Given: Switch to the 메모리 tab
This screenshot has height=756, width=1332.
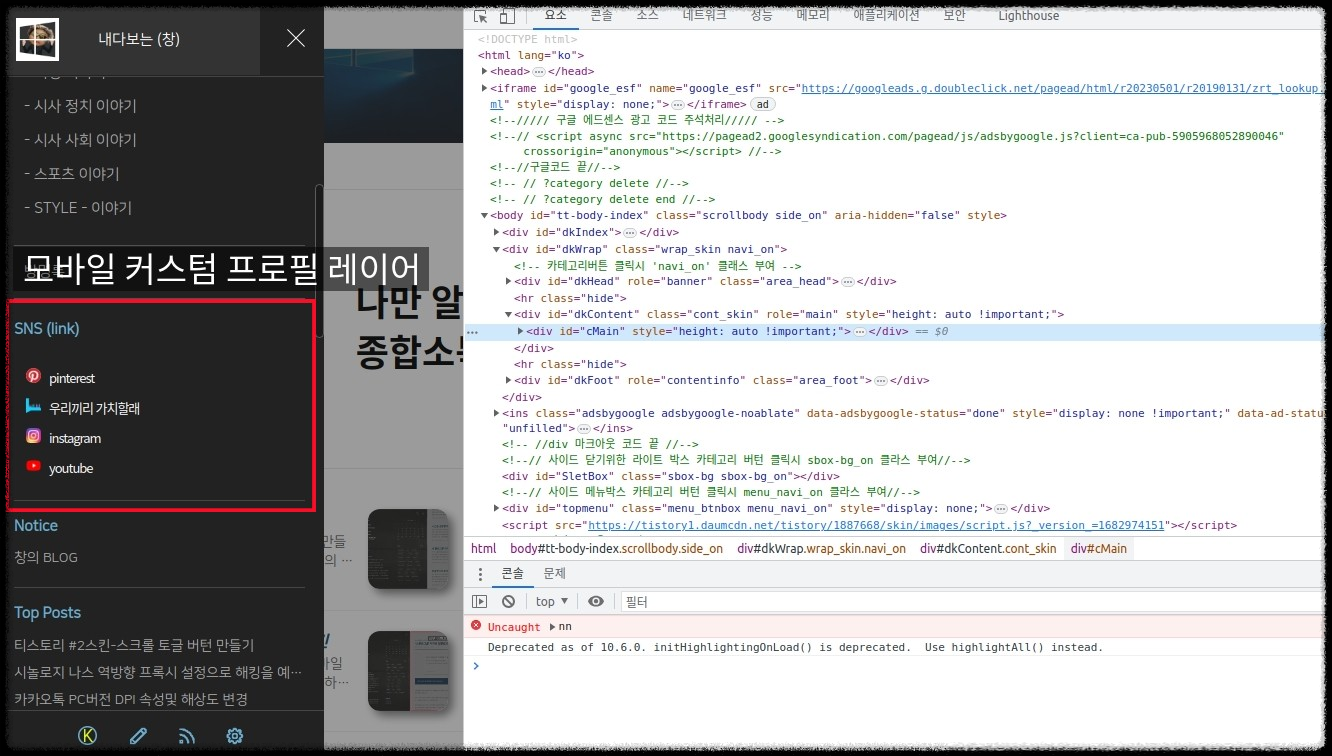Looking at the screenshot, I should pyautogui.click(x=813, y=15).
